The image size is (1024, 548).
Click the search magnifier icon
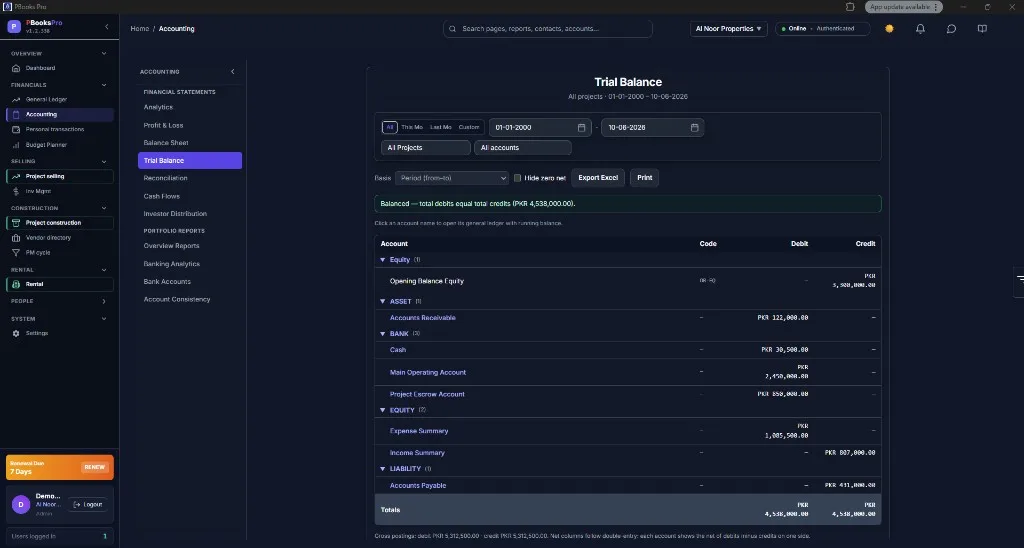[x=453, y=29]
